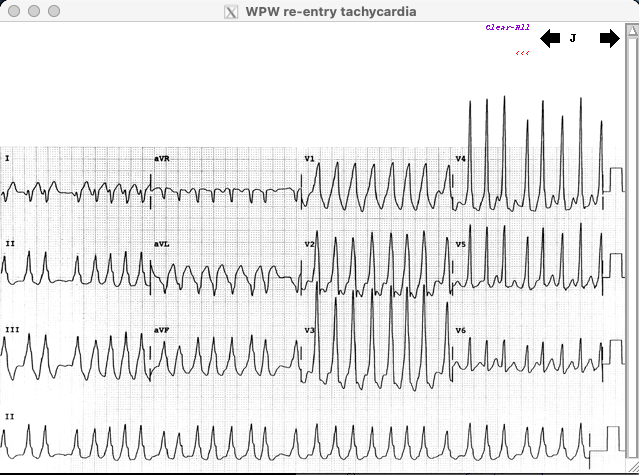Screen dimensions: 639x475
Task: Click the vertical scrollbar track
Action: coord(631,250)
